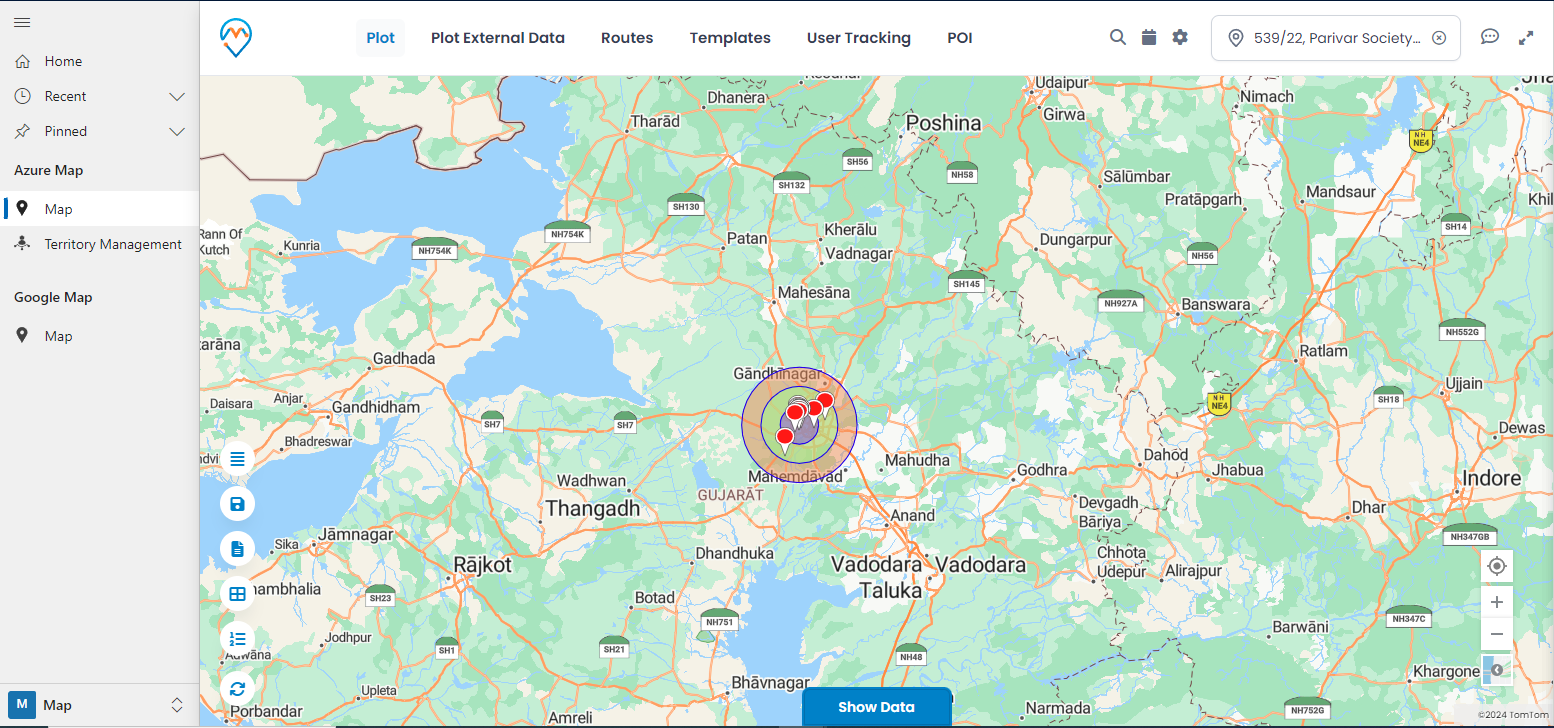Open Territory Management in the sidebar

99,244
